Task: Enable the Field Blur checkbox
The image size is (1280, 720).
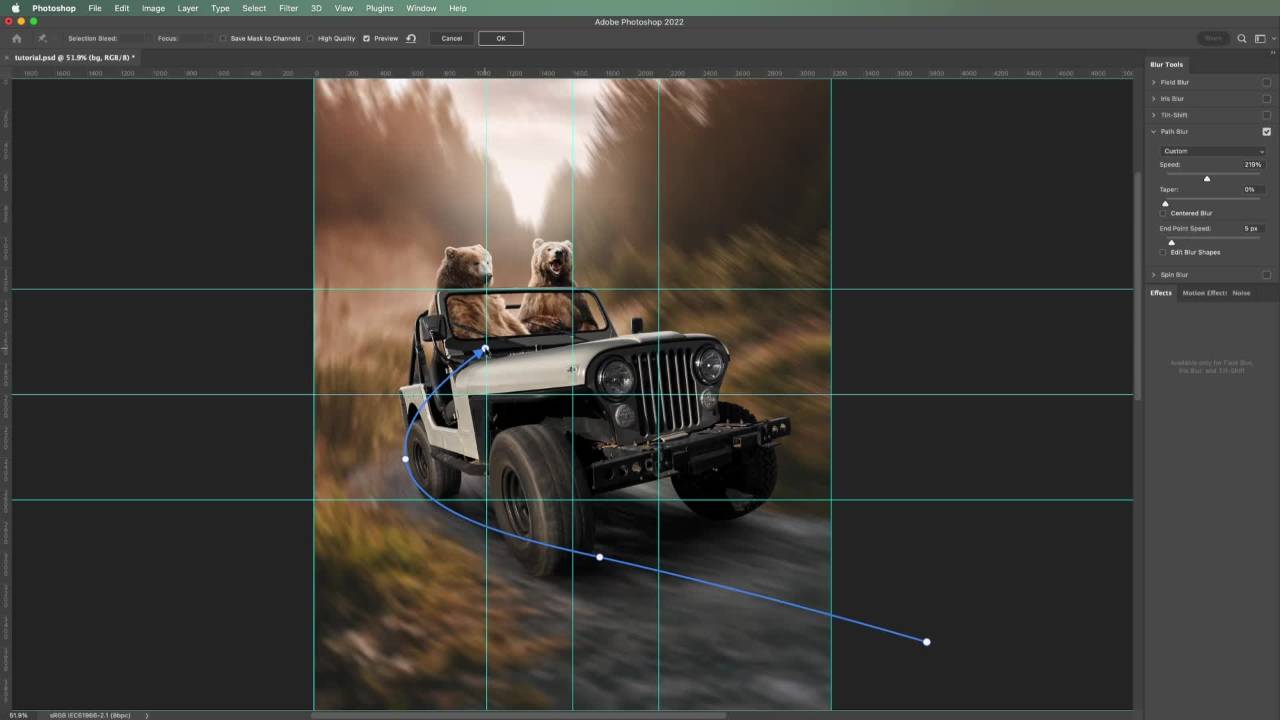Action: pyautogui.click(x=1267, y=82)
